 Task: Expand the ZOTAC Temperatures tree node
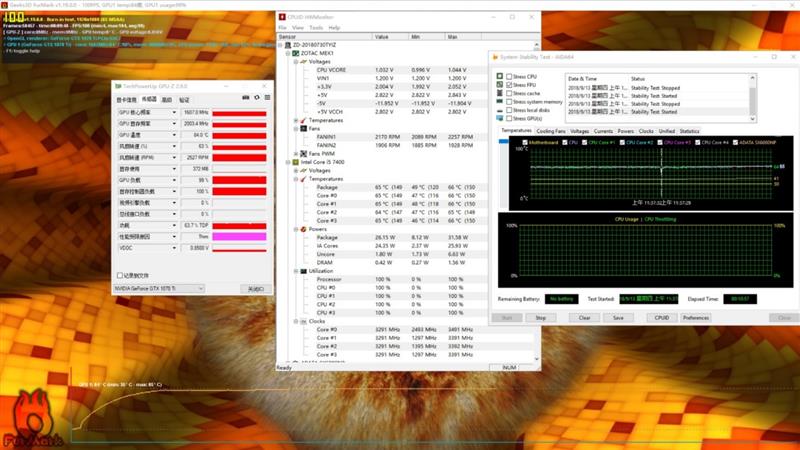tap(296, 120)
